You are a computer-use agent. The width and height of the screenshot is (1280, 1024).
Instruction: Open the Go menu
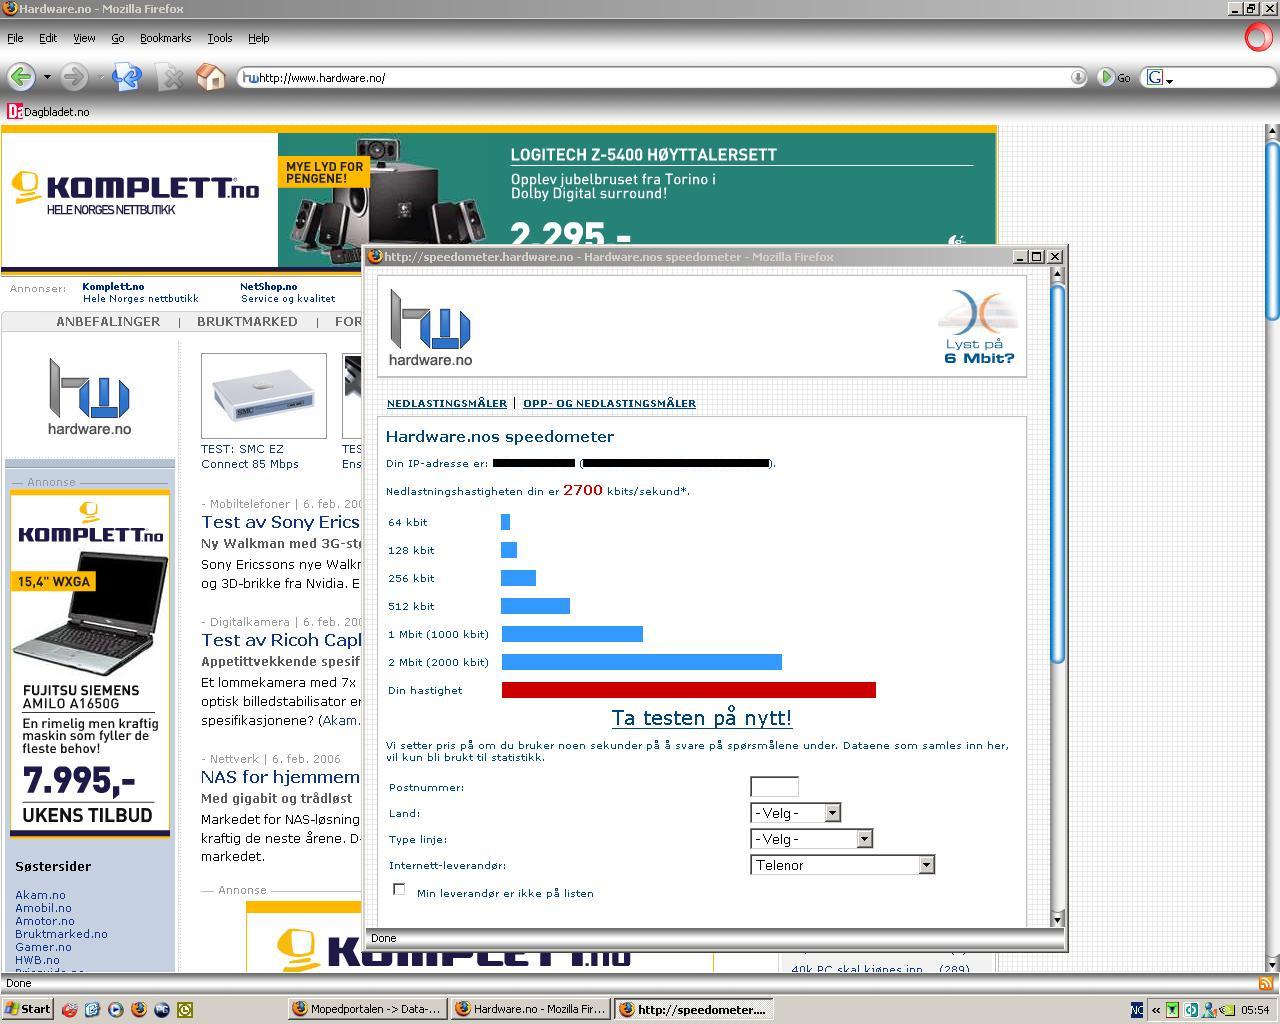coord(117,38)
